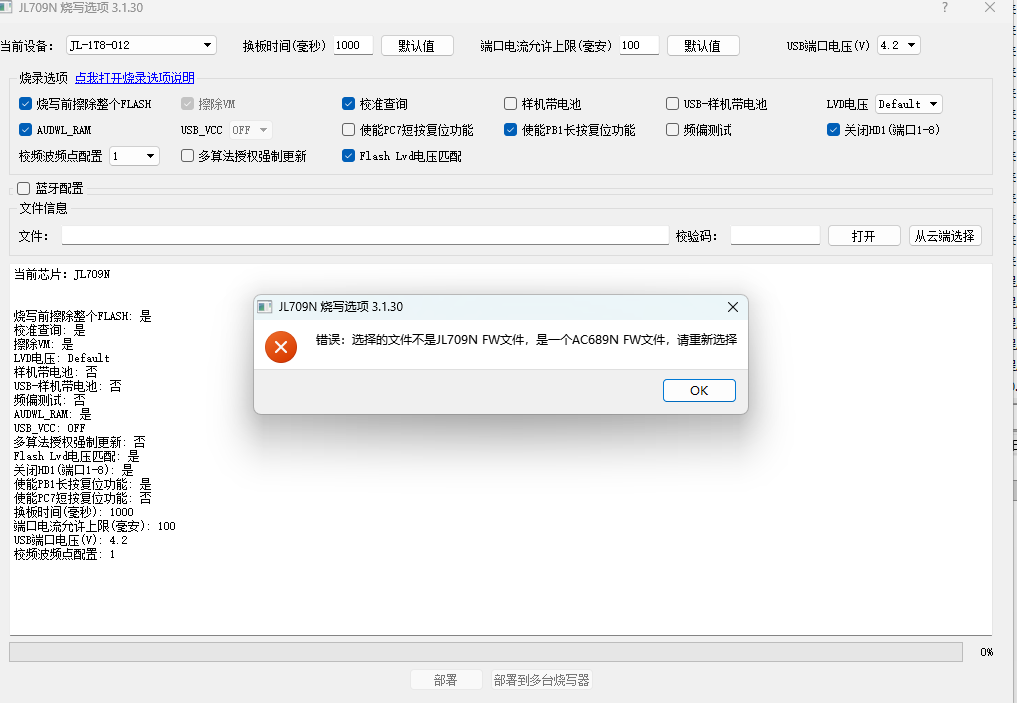Click the dialog title bar app icon
Screen dimensions: 1017x703
click(x=265, y=307)
